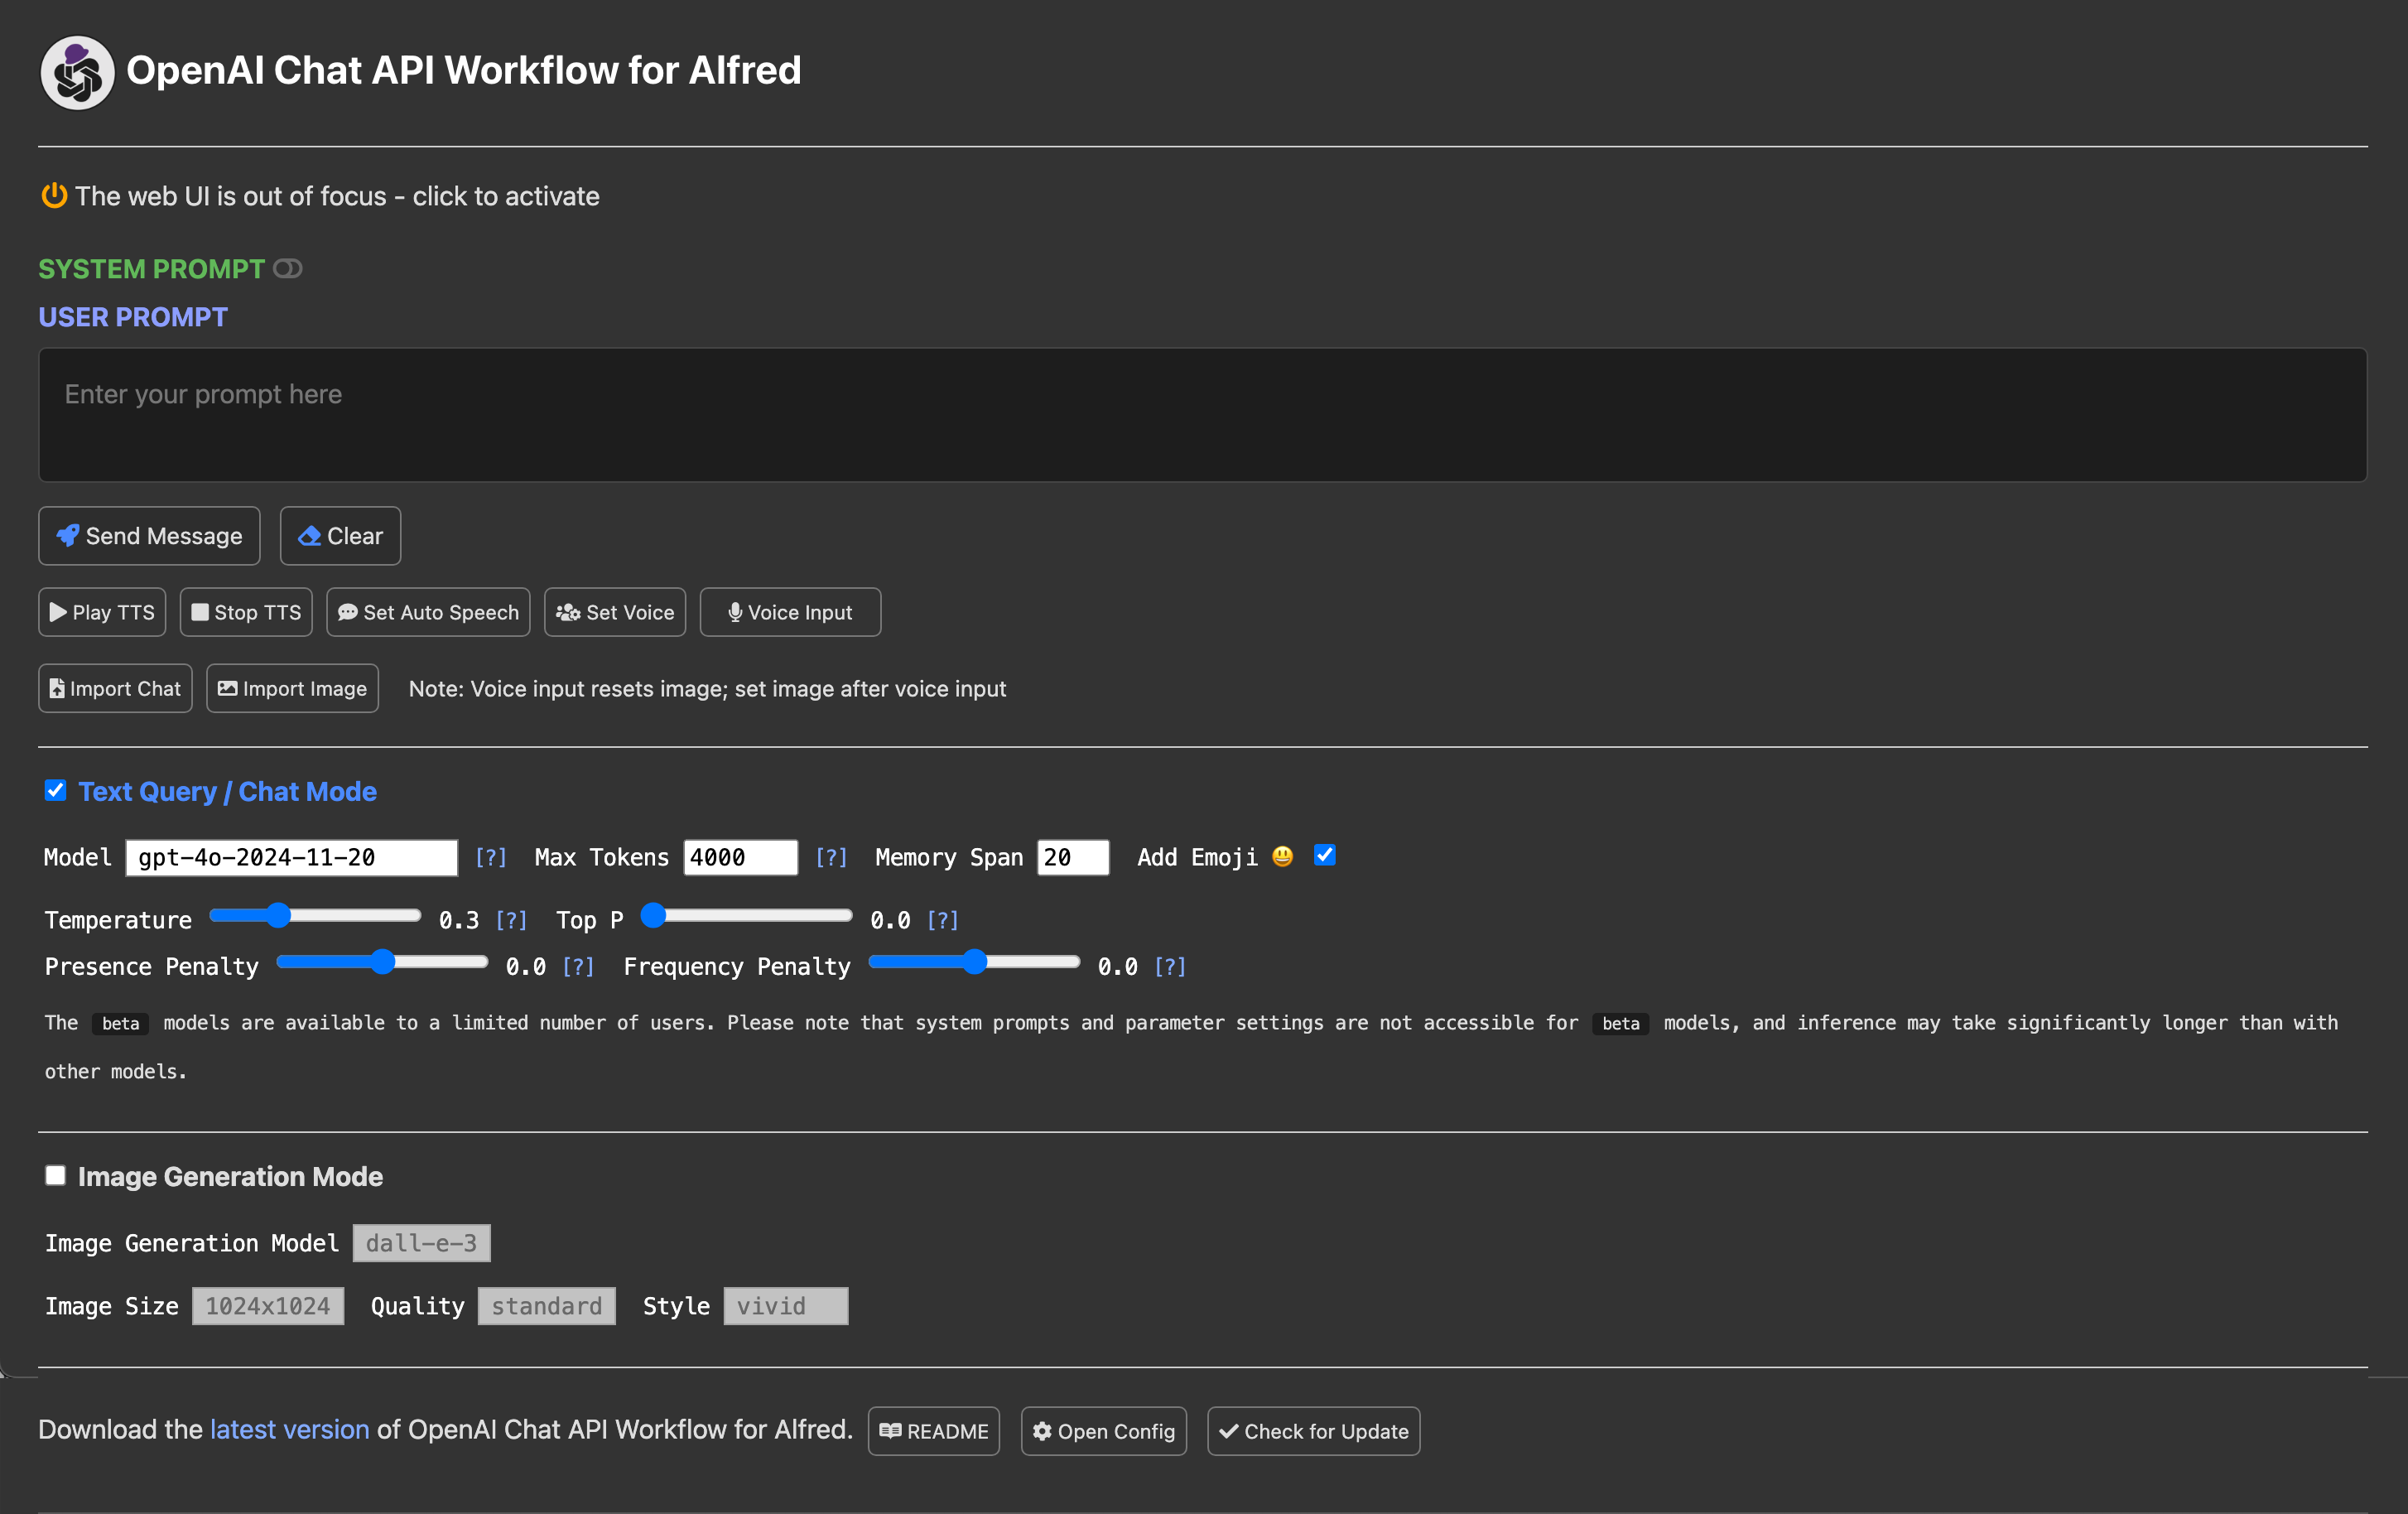Viewport: 2408px width, 1514px height.
Task: Uncheck the Text Query / Chat Mode checkbox
Action: click(x=56, y=791)
